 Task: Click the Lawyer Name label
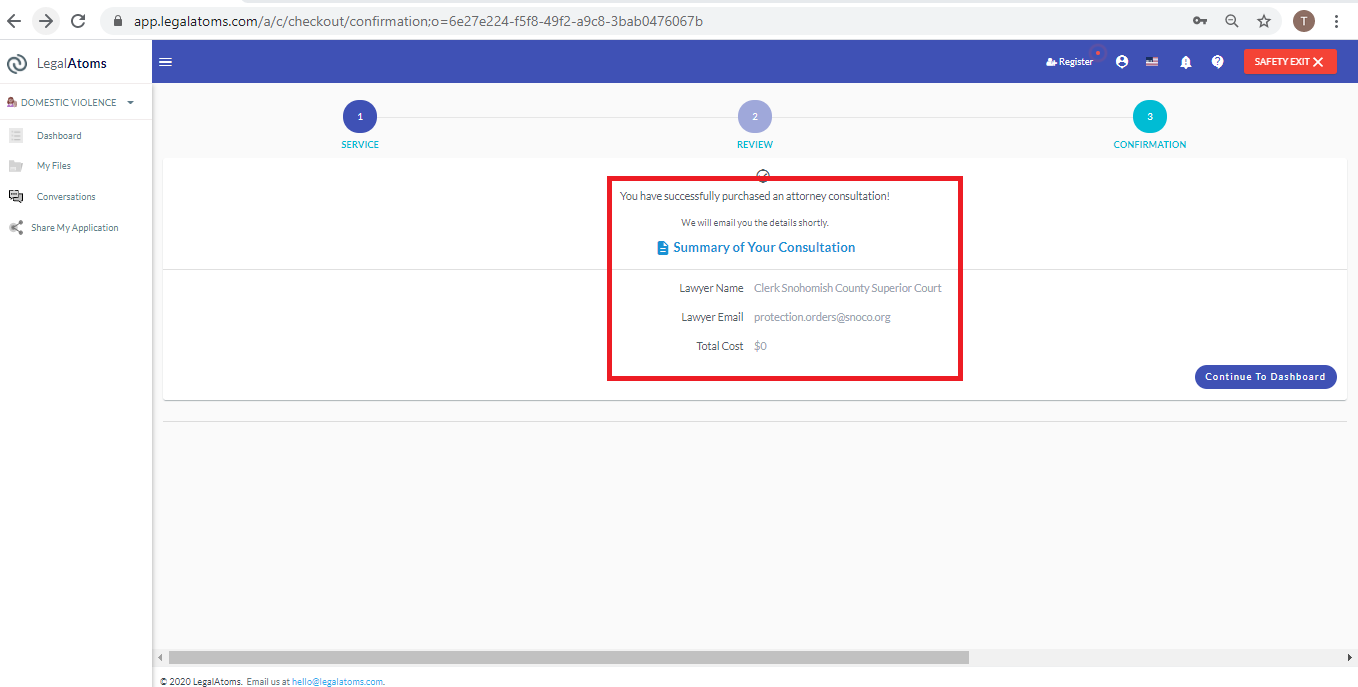711,288
